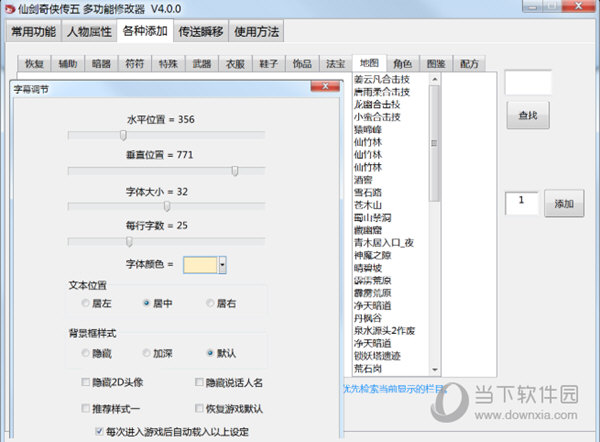This screenshot has width=600, height=442.
Task: Enable the 隐藏2D头像 checkbox
Action: point(85,382)
